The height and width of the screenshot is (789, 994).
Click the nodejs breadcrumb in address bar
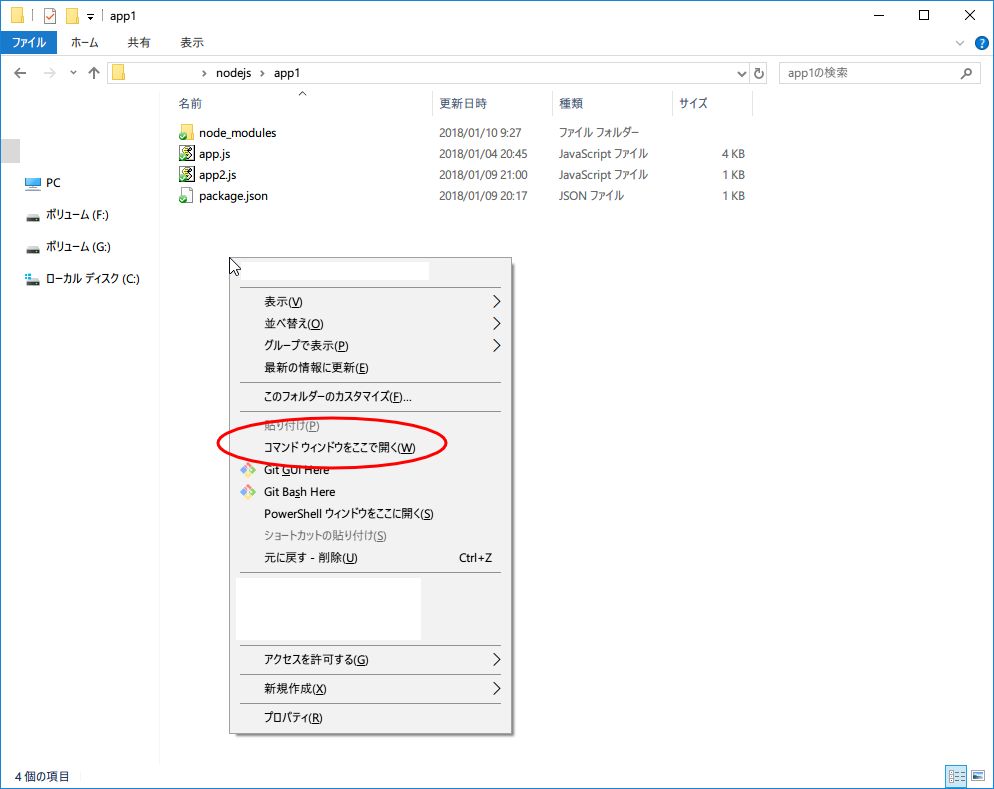232,73
